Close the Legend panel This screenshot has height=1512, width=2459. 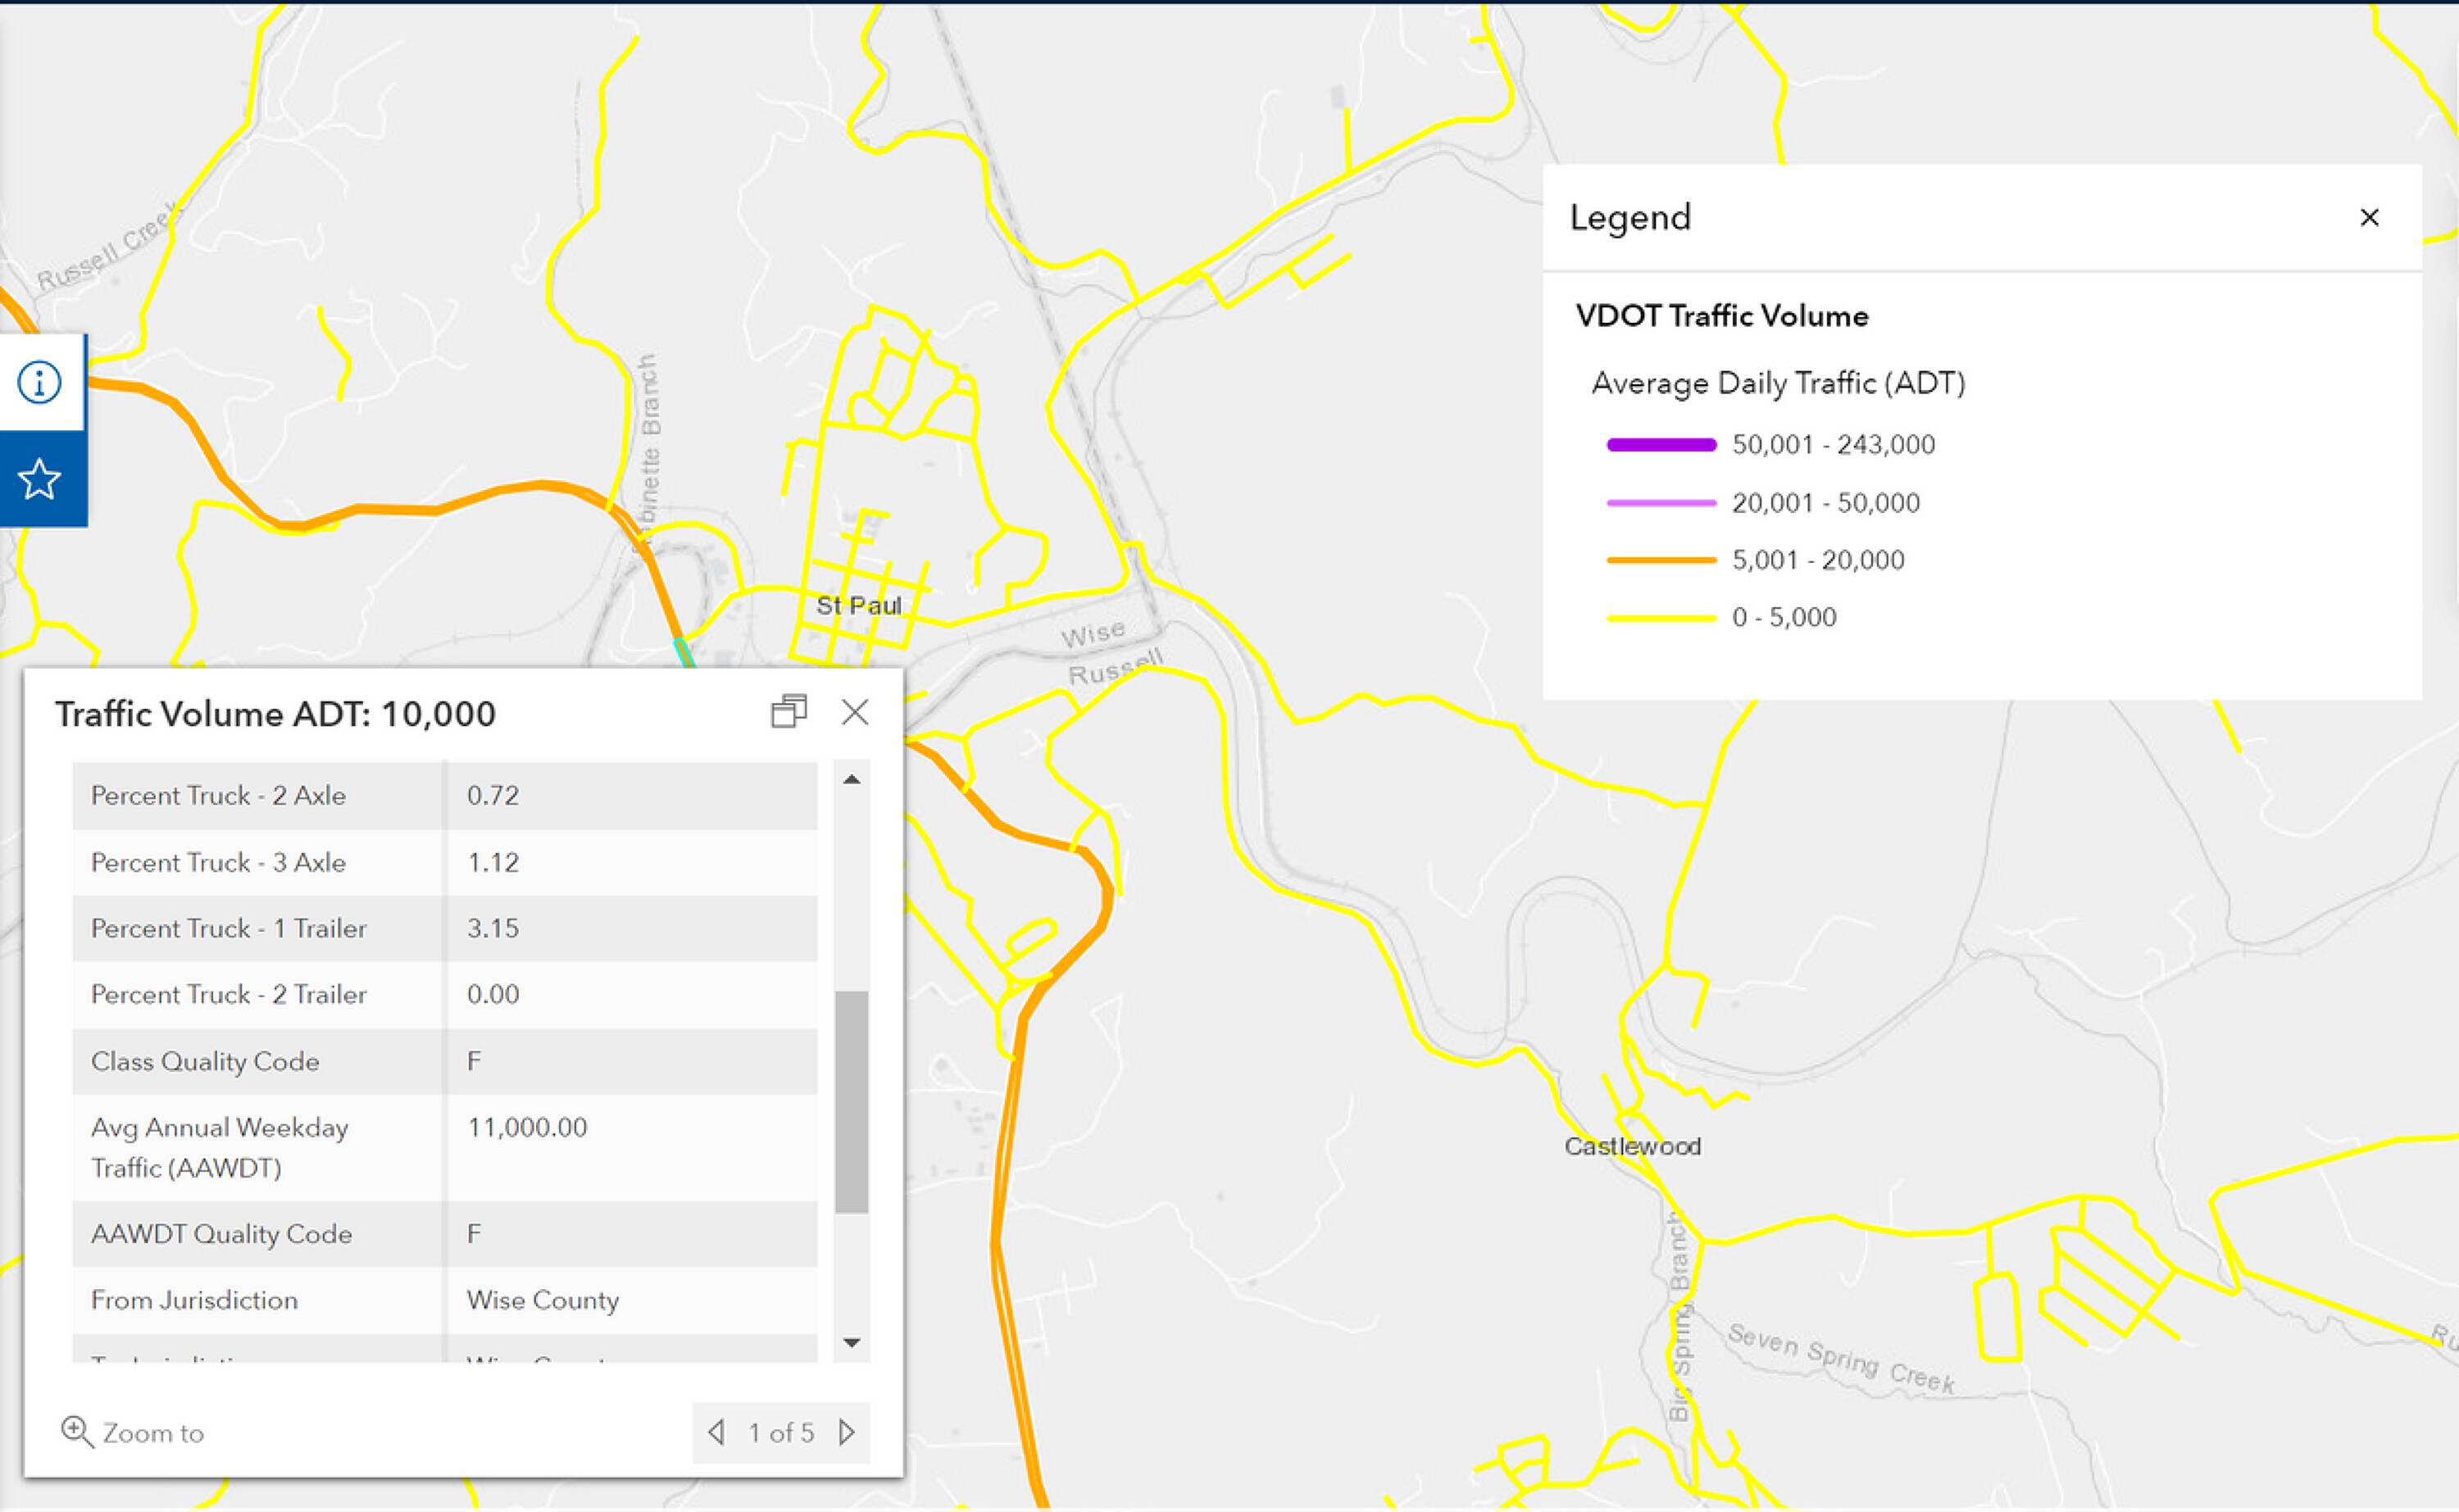[x=2369, y=218]
